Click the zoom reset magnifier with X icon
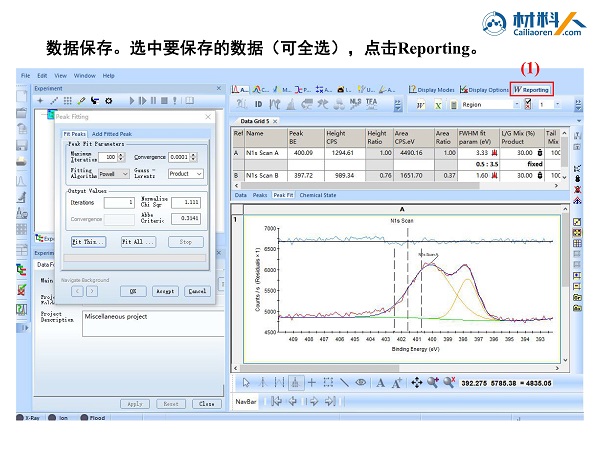This screenshot has width=600, height=450. tap(449, 382)
